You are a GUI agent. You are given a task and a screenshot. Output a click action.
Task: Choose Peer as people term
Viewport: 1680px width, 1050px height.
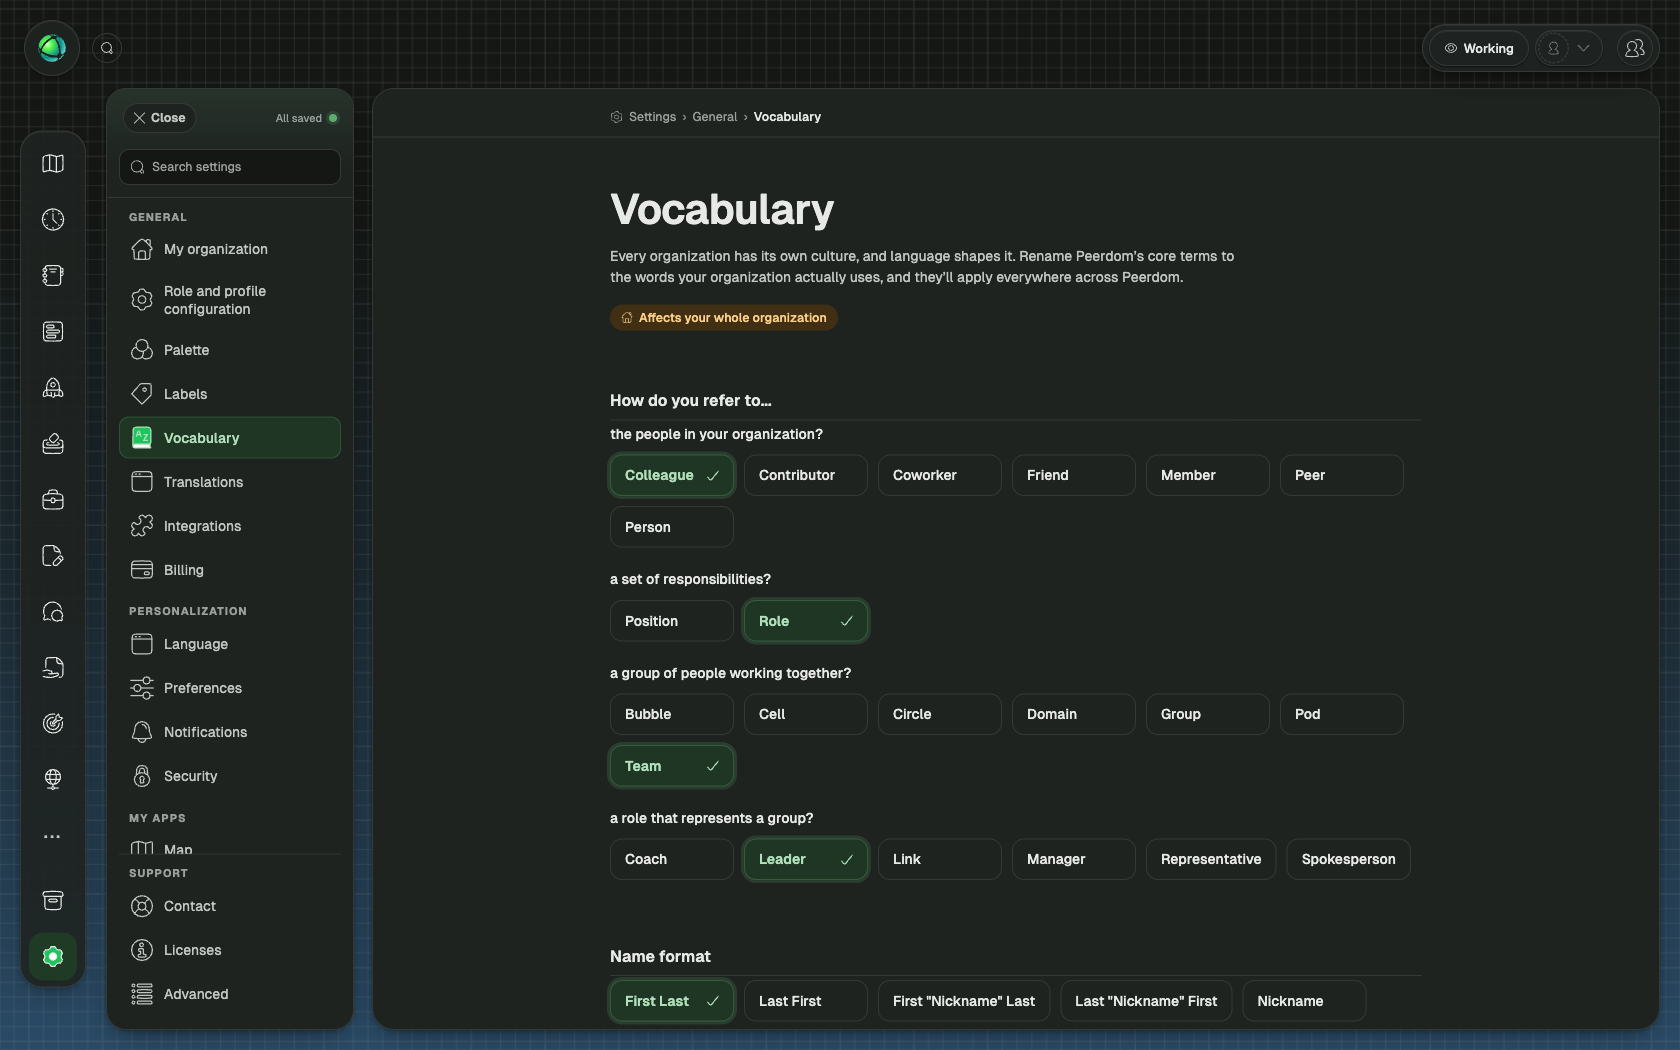1342,475
